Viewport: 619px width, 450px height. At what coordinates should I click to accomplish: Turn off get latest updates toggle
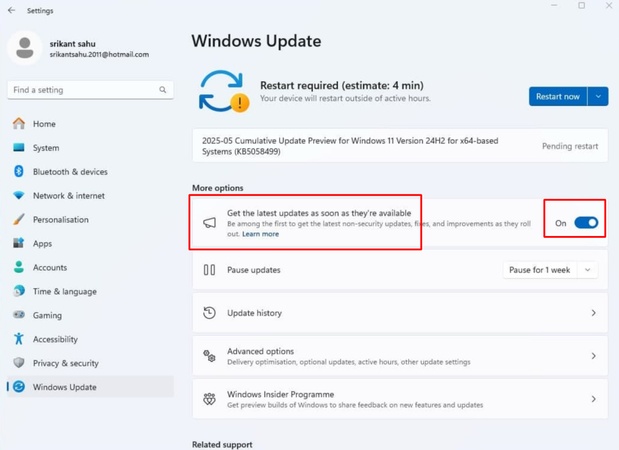point(586,223)
